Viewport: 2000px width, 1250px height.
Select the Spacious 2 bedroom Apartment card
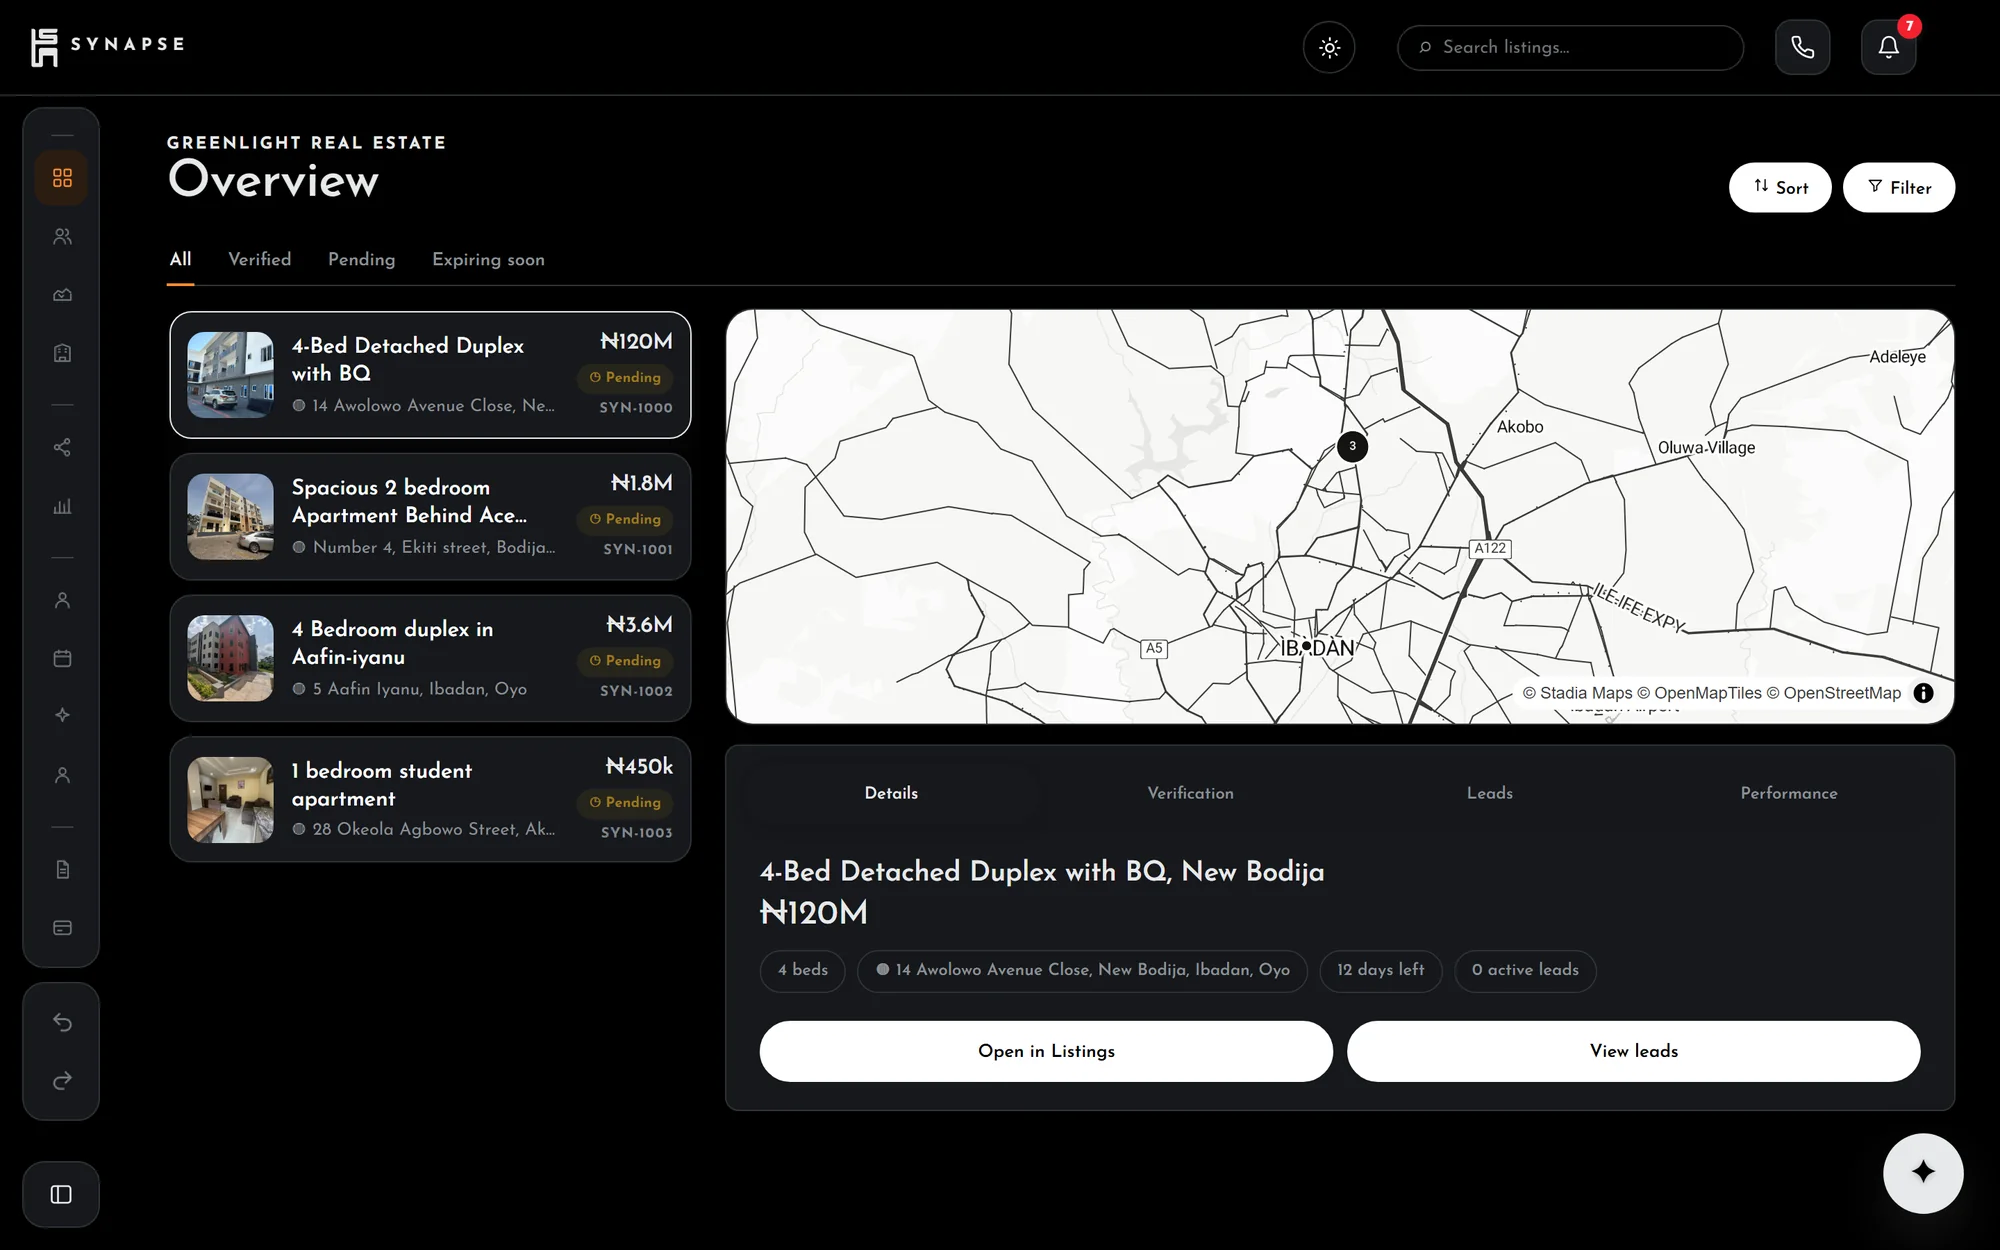430,517
